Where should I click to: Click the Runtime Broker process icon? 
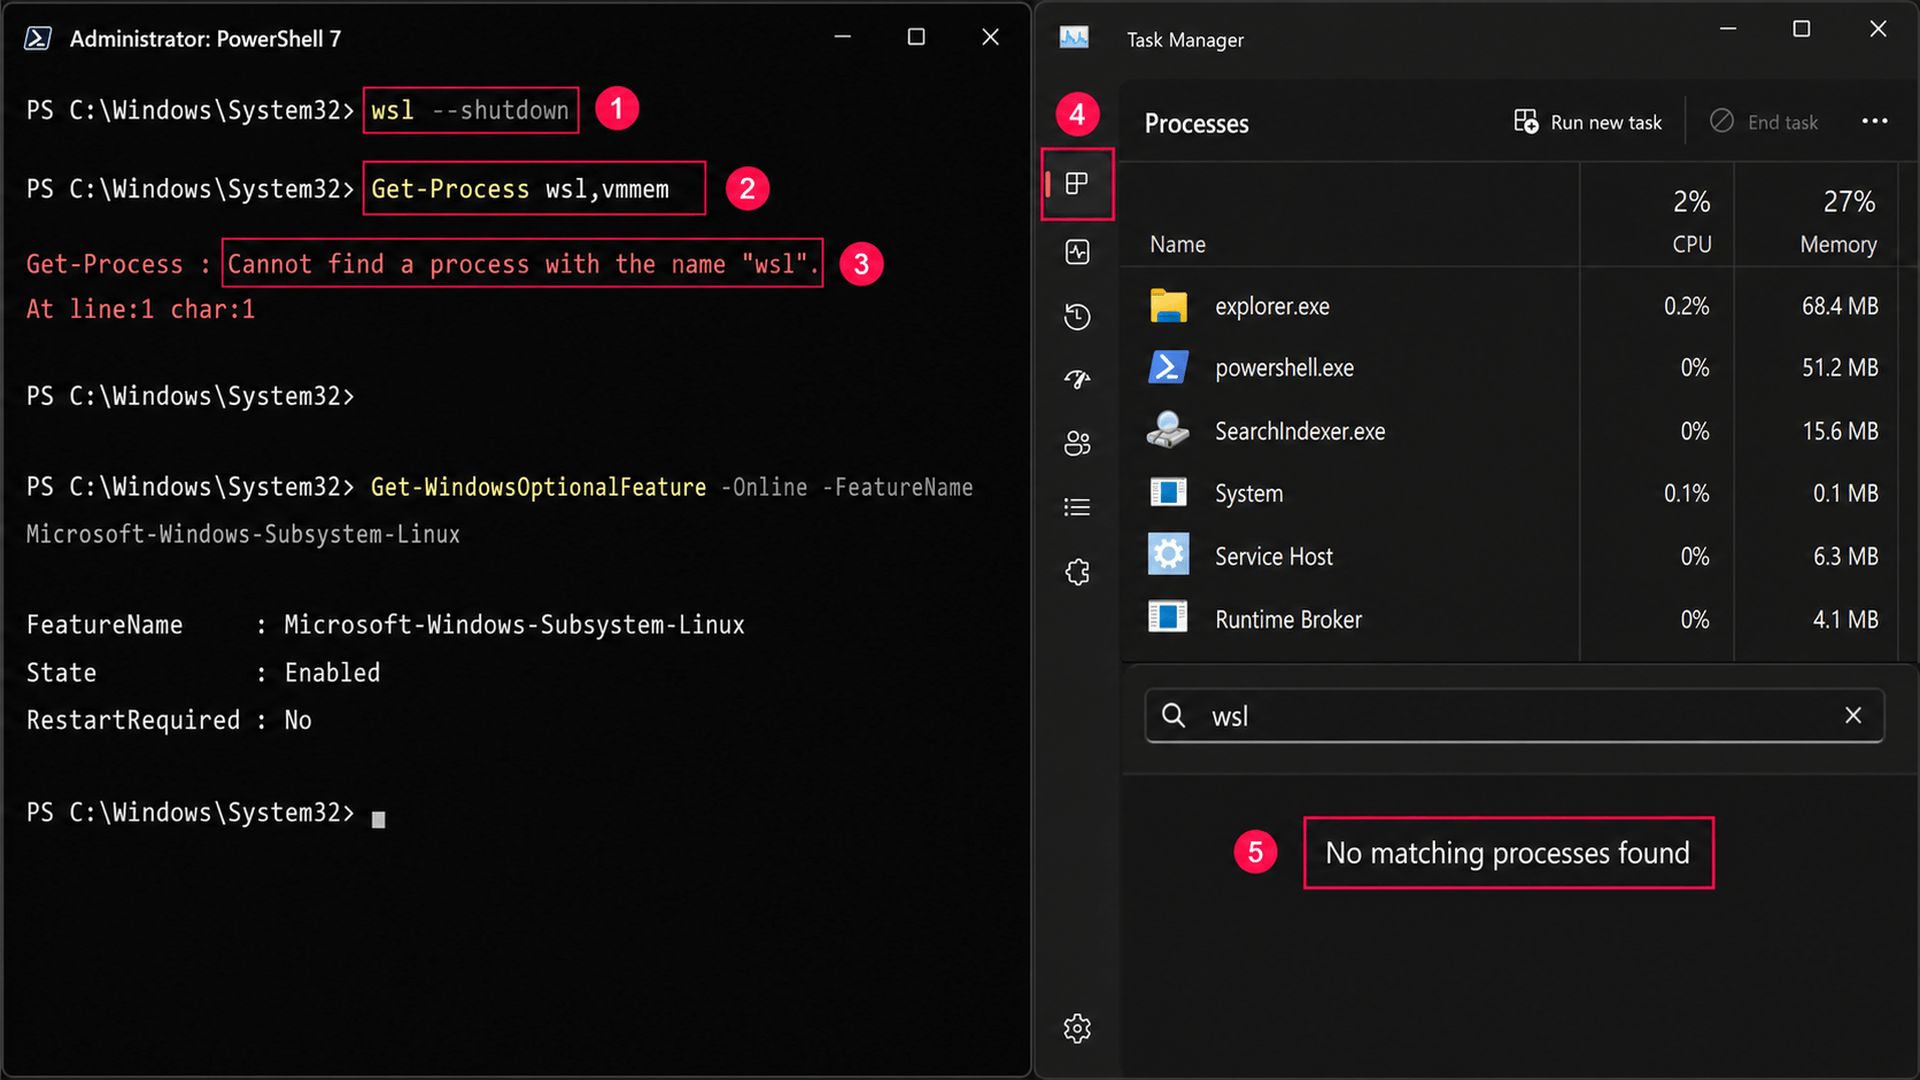click(x=1168, y=618)
